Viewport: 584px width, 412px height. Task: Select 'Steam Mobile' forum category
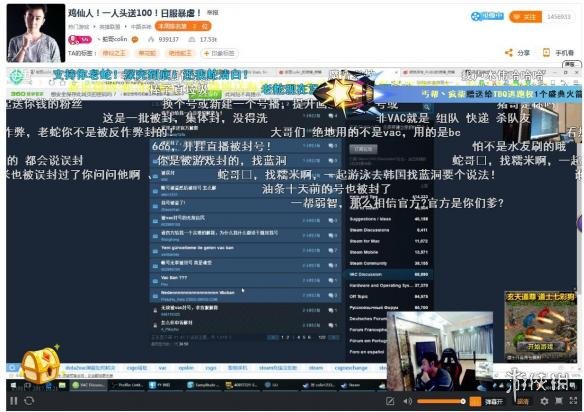tap(388, 252)
